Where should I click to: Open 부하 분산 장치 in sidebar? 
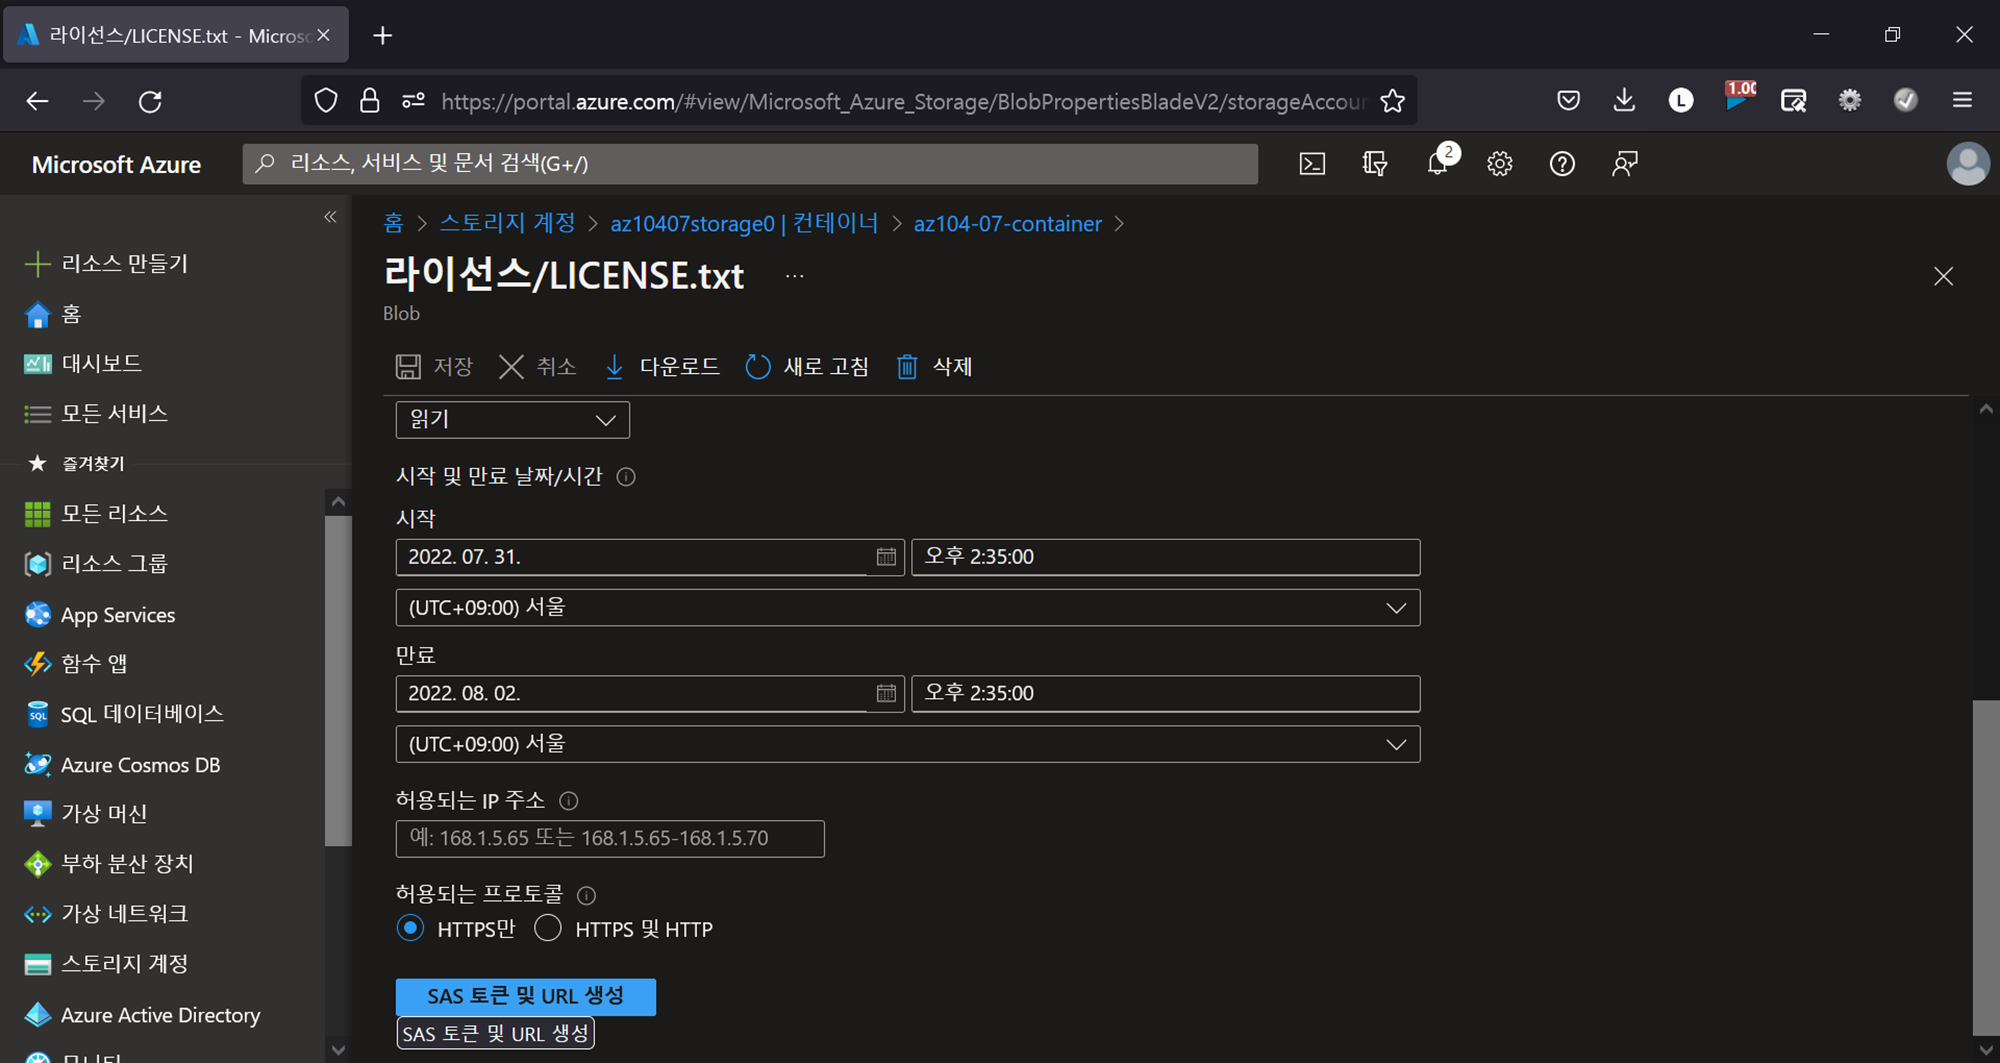coord(109,864)
